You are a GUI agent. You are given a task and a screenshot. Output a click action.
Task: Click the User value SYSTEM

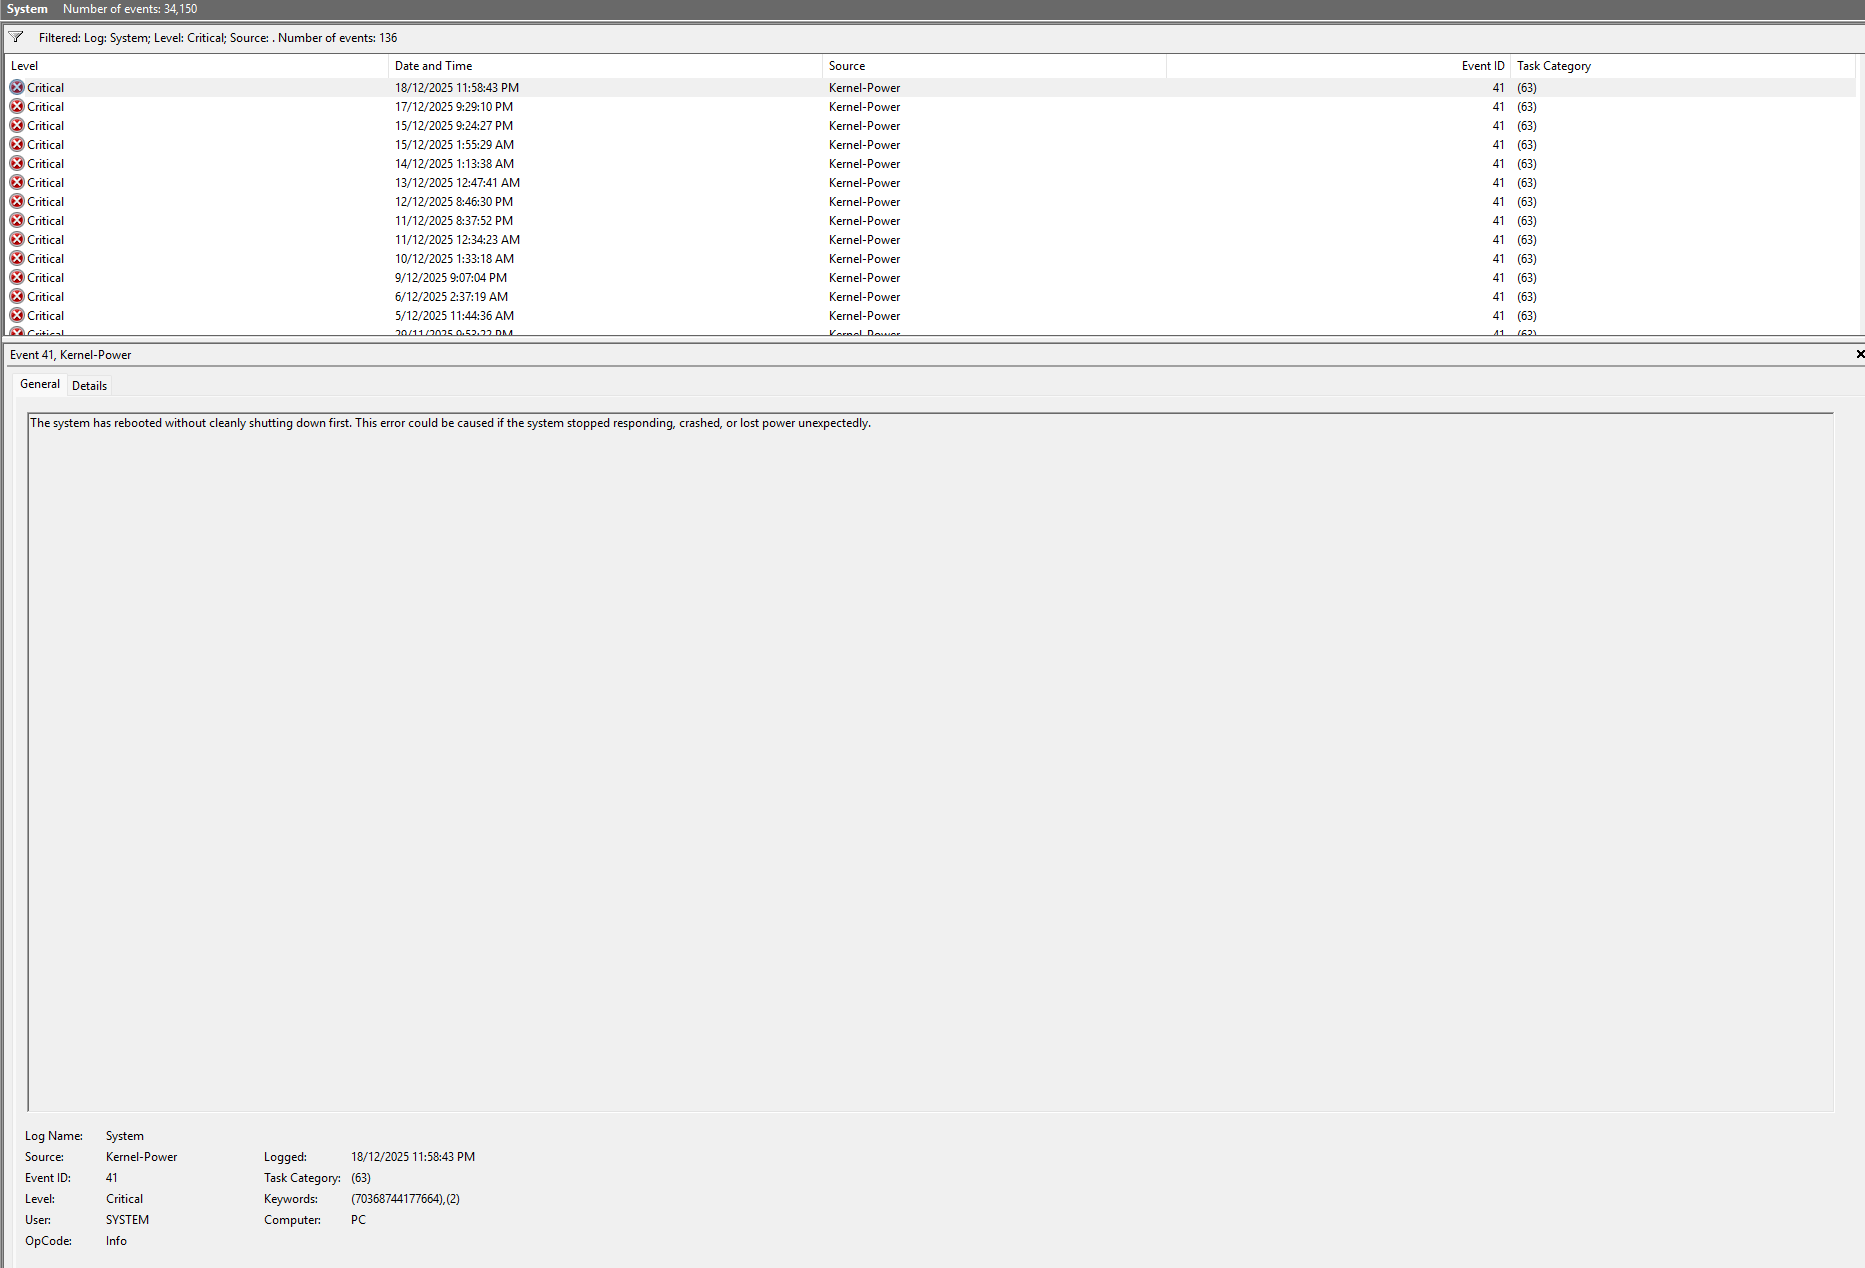click(127, 1220)
